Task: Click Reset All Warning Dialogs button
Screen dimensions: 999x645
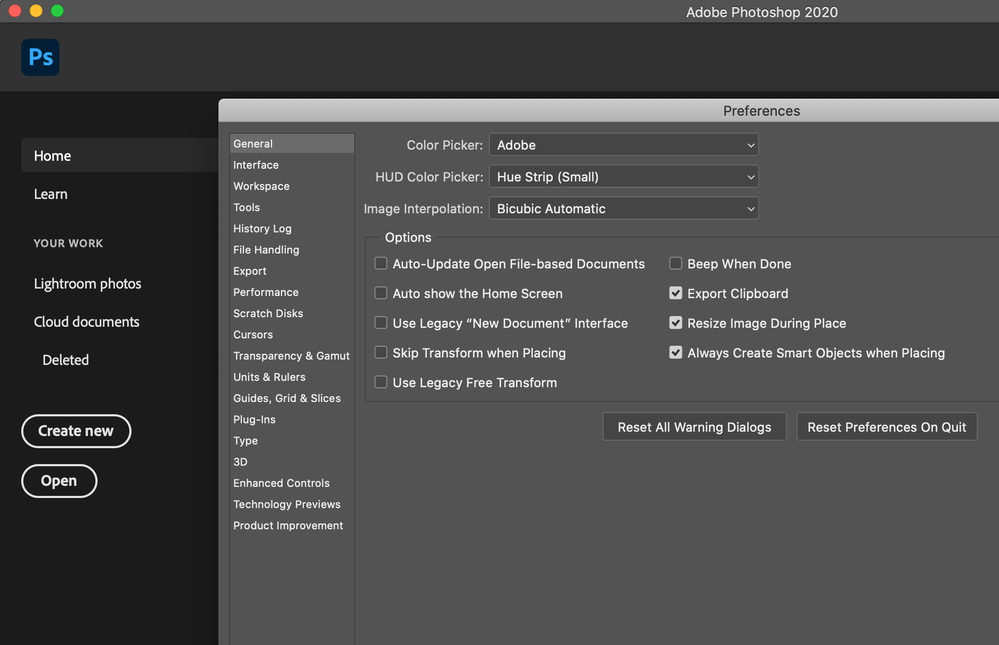Action: pos(694,427)
